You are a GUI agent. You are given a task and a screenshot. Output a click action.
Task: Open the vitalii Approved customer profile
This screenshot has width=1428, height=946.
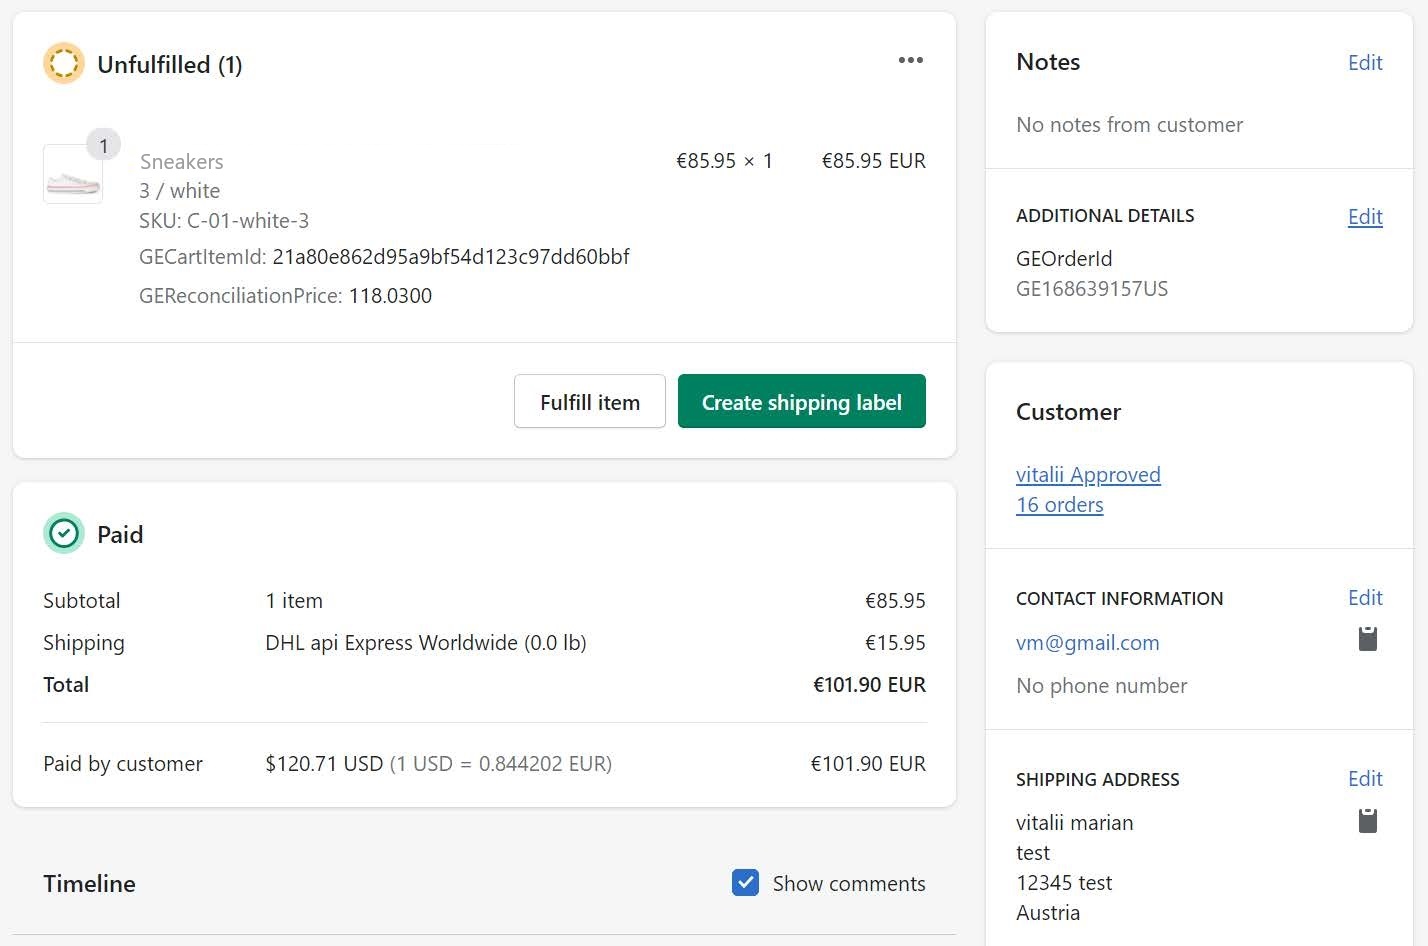[1088, 475]
